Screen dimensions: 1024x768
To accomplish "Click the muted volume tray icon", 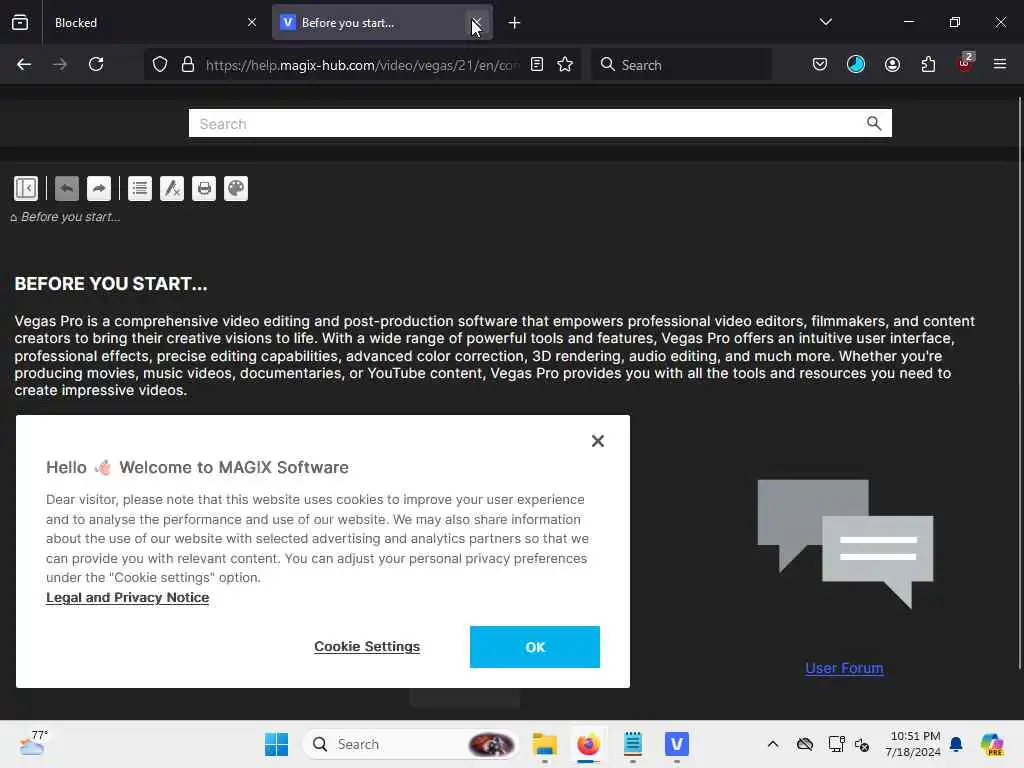I will pos(861,744).
